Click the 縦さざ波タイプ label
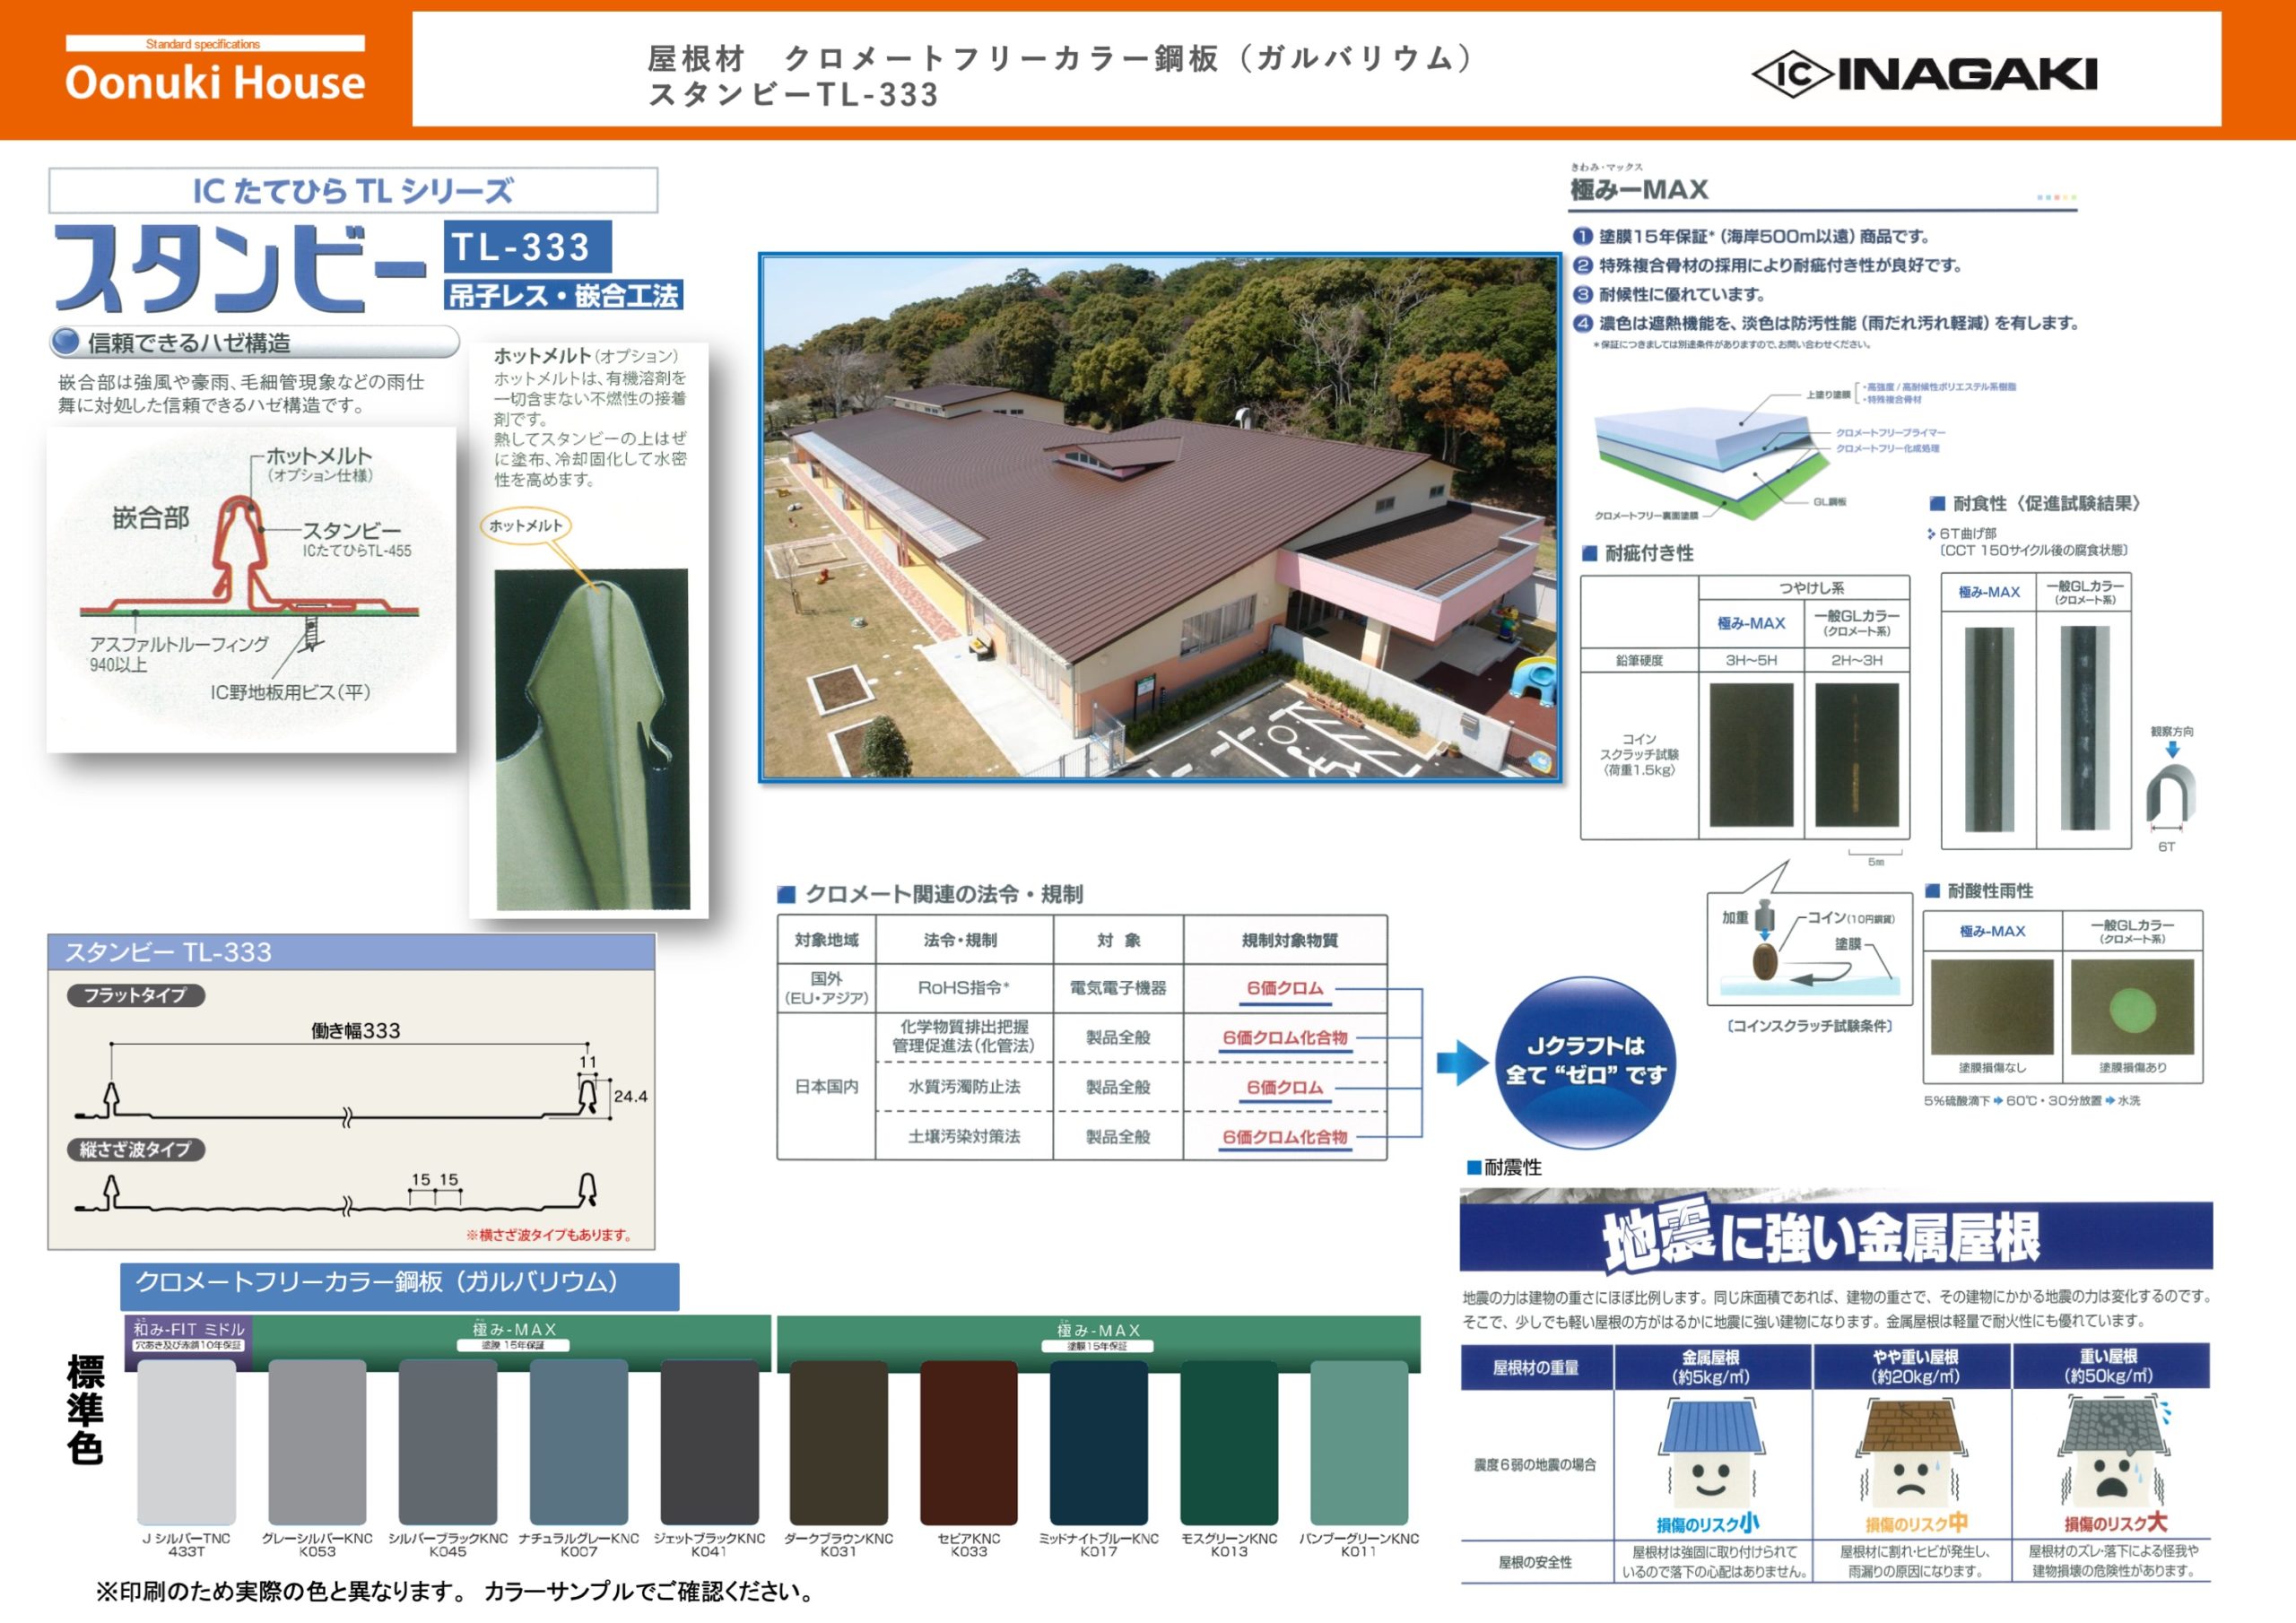 click(136, 1149)
